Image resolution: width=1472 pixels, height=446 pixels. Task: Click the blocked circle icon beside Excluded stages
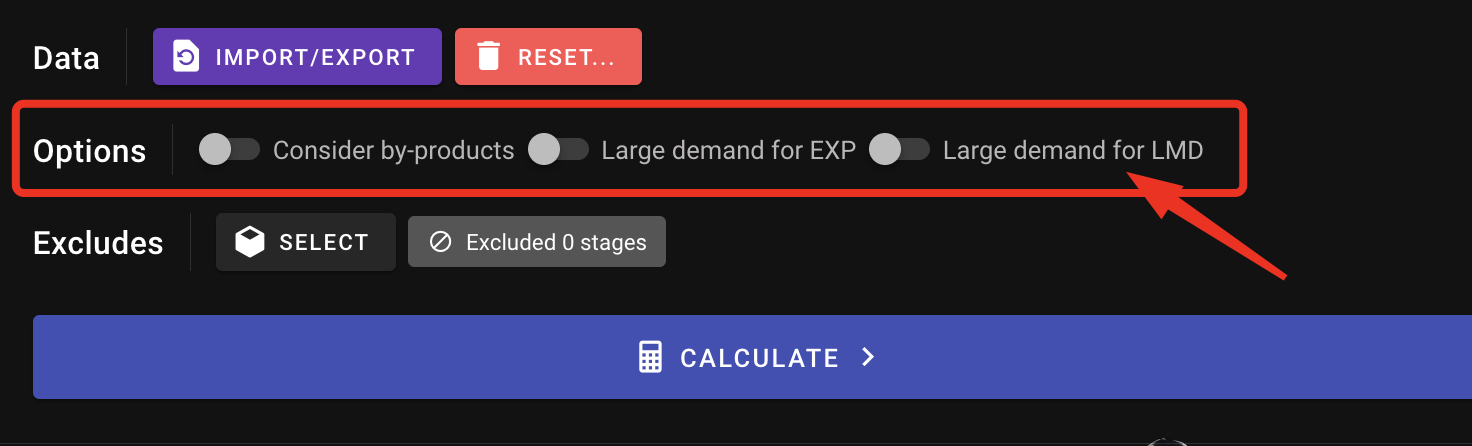(440, 242)
